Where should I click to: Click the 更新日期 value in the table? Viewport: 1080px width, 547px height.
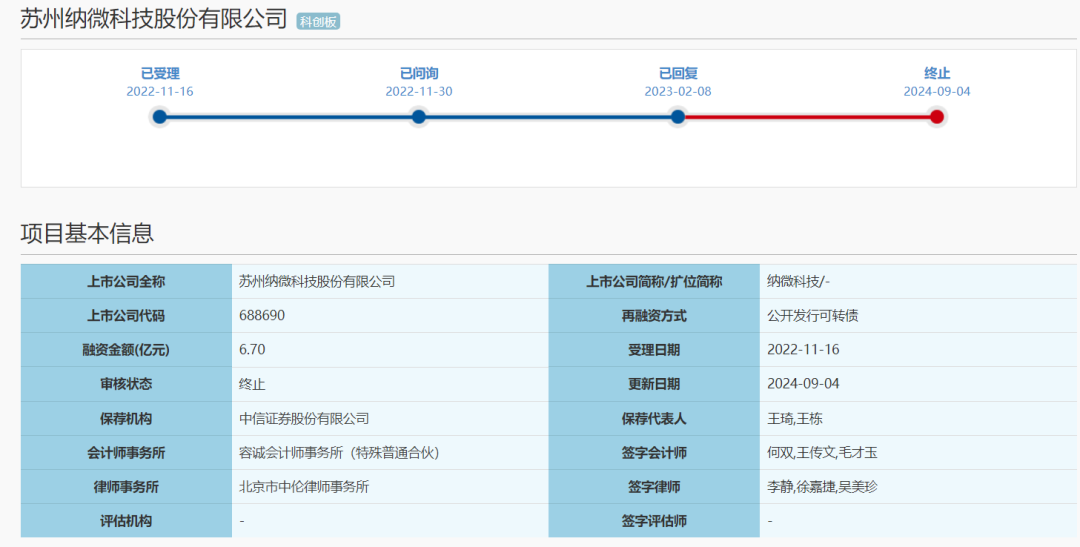pos(803,384)
